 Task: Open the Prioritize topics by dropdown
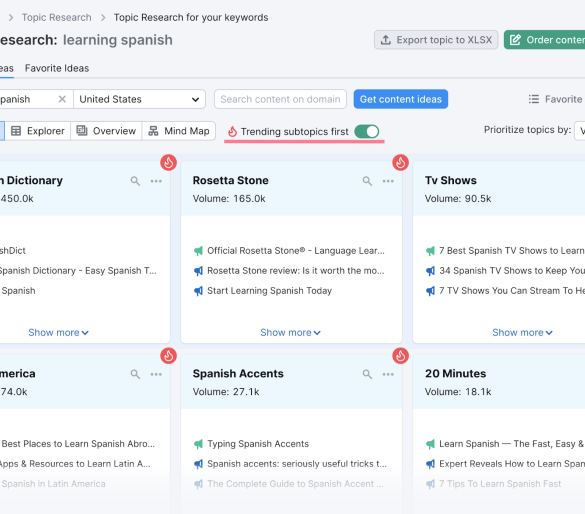tap(580, 131)
